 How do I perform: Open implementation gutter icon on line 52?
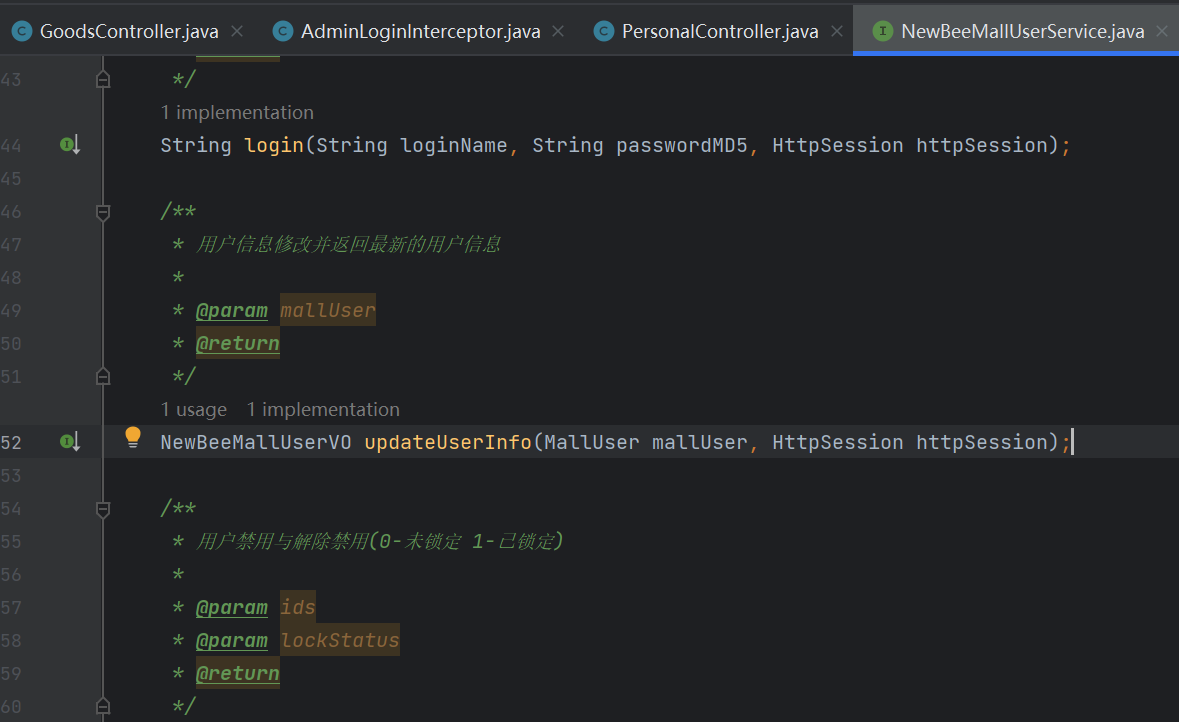coord(70,441)
